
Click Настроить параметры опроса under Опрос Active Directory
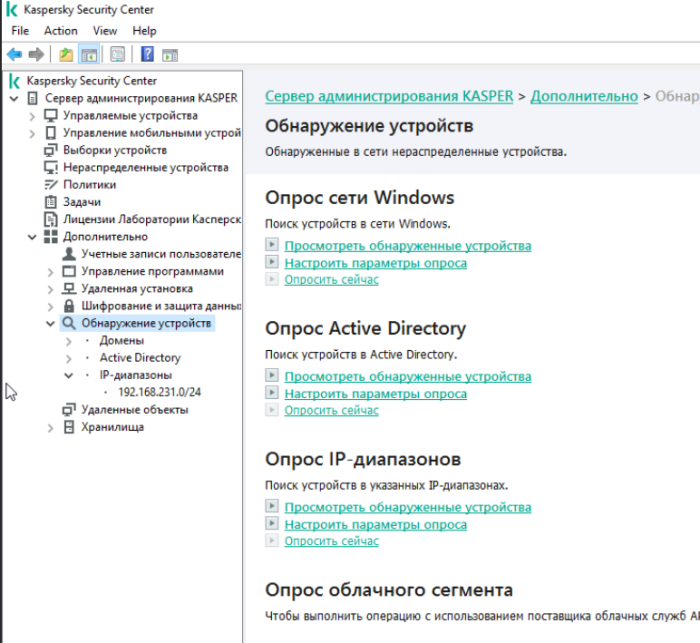click(x=376, y=394)
